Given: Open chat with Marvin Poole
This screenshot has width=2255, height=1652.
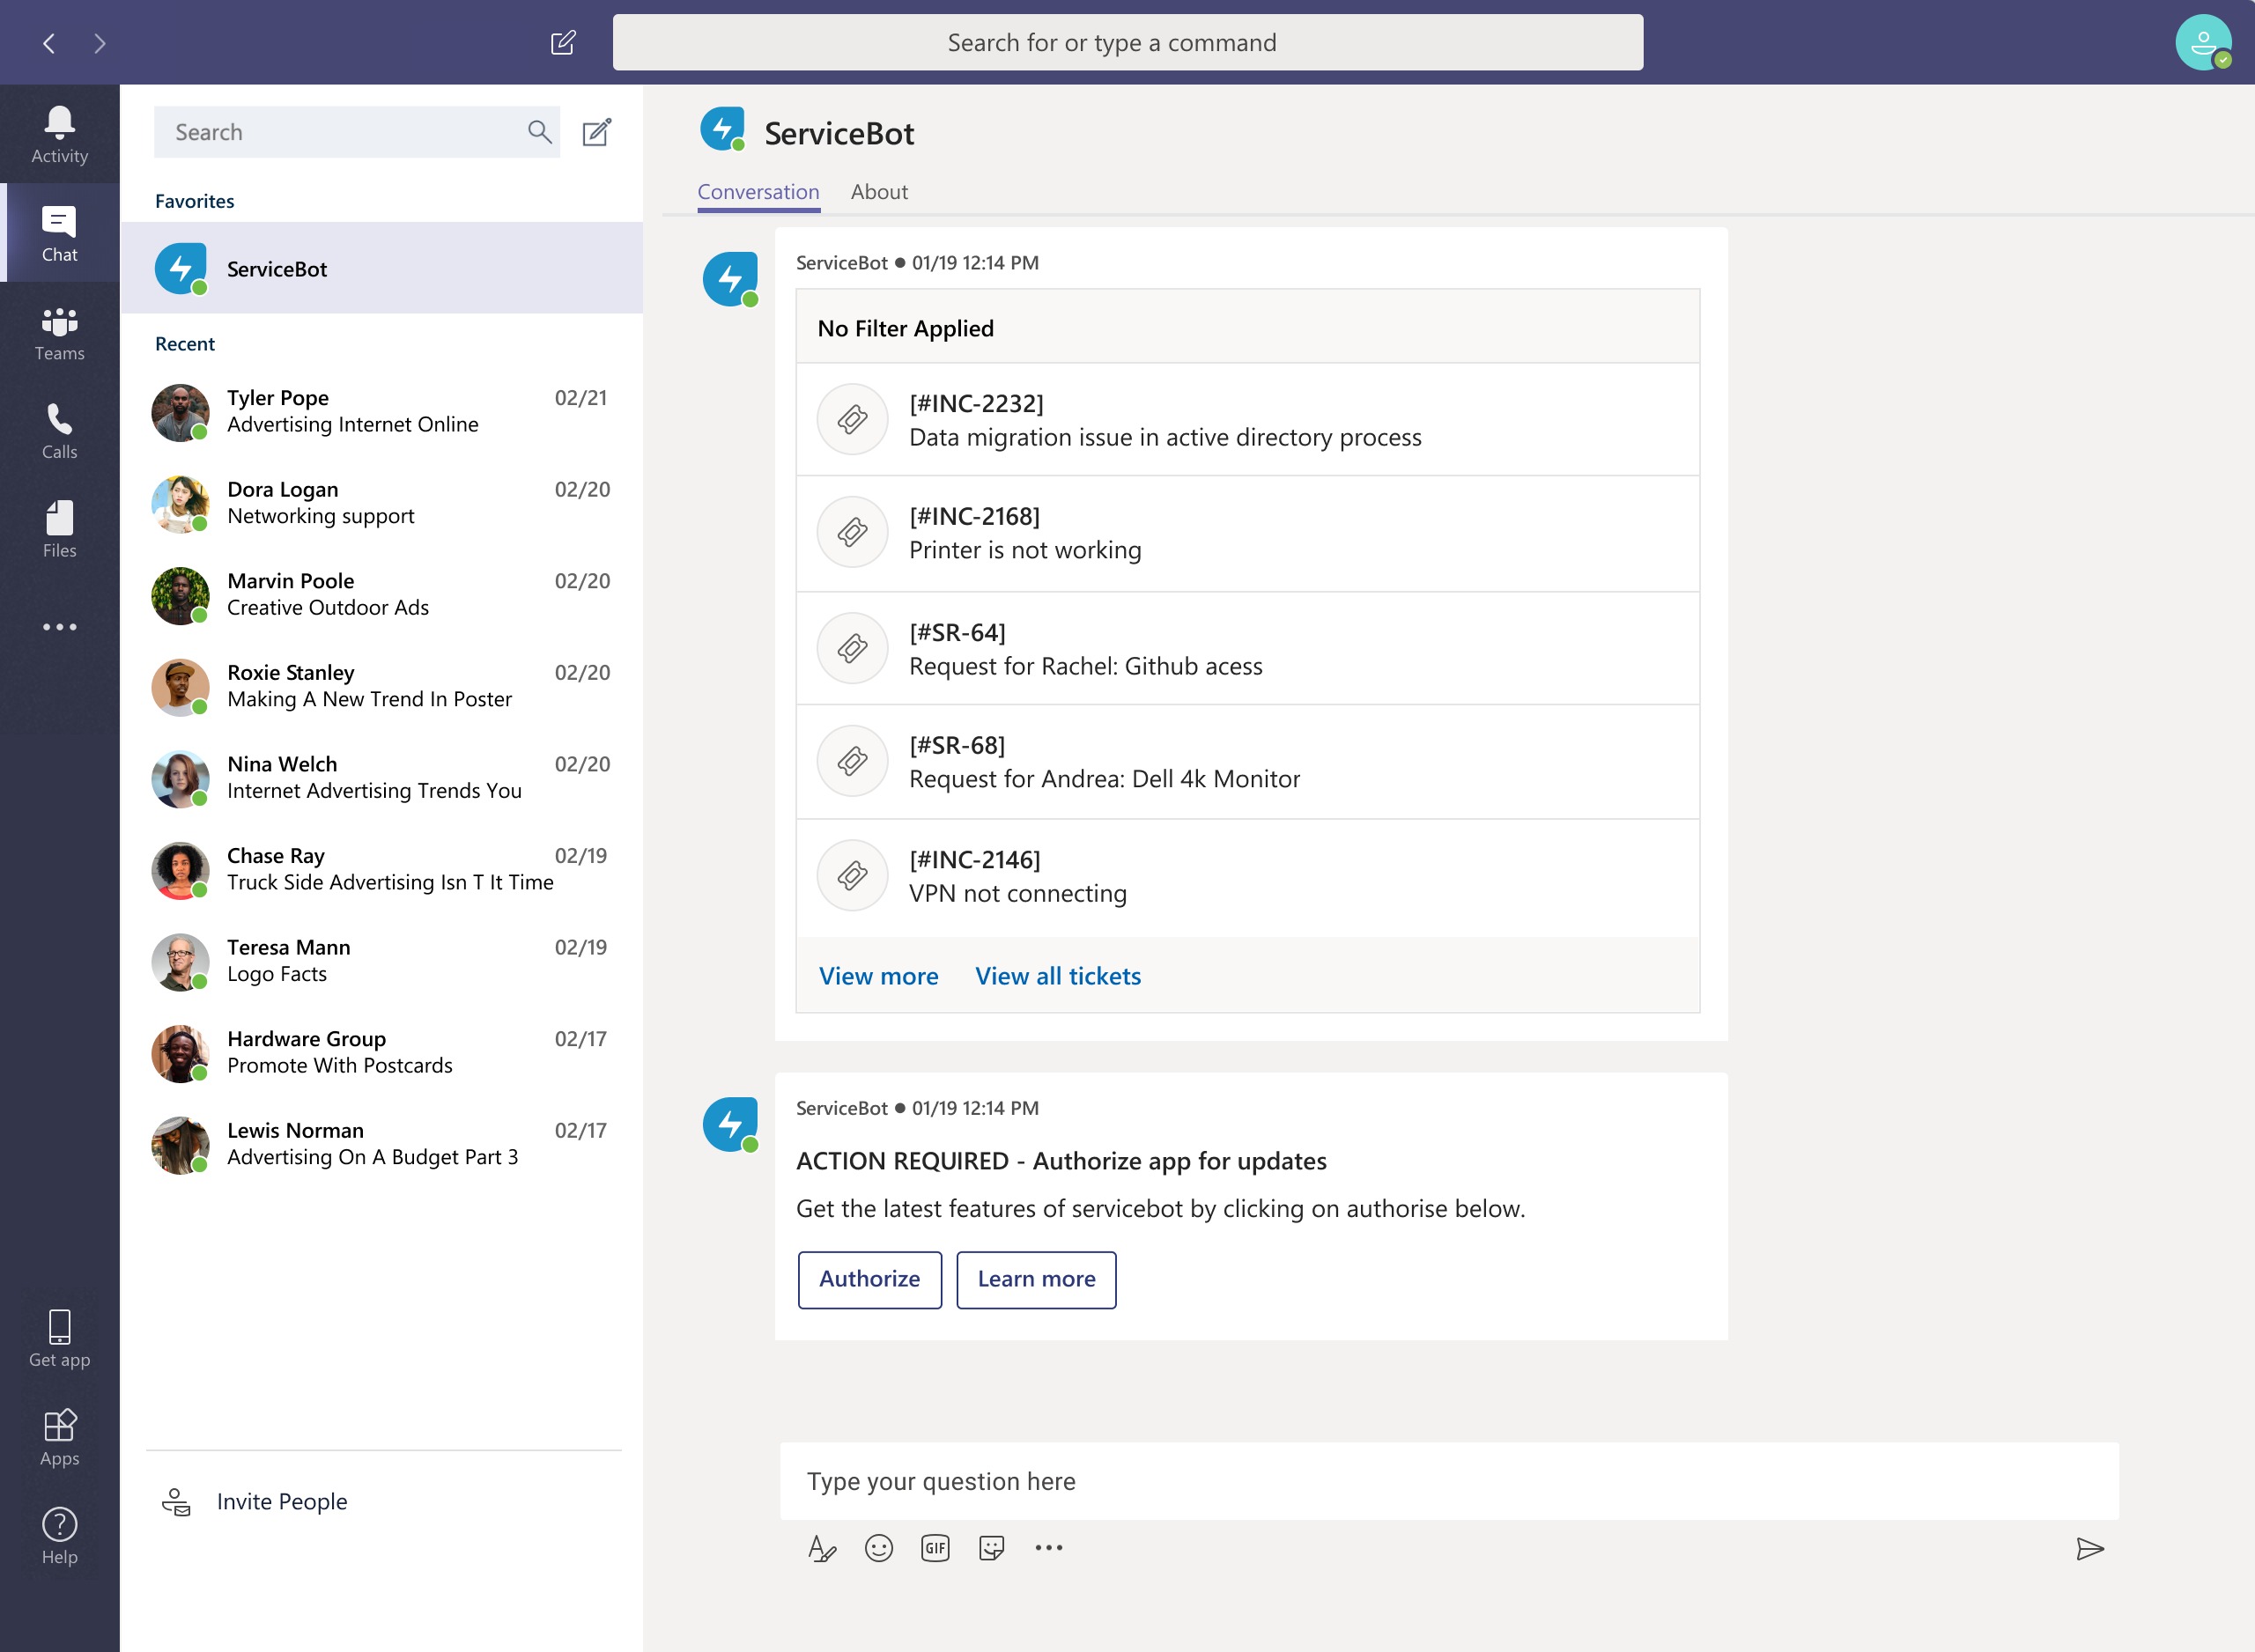Looking at the screenshot, I should click(382, 595).
